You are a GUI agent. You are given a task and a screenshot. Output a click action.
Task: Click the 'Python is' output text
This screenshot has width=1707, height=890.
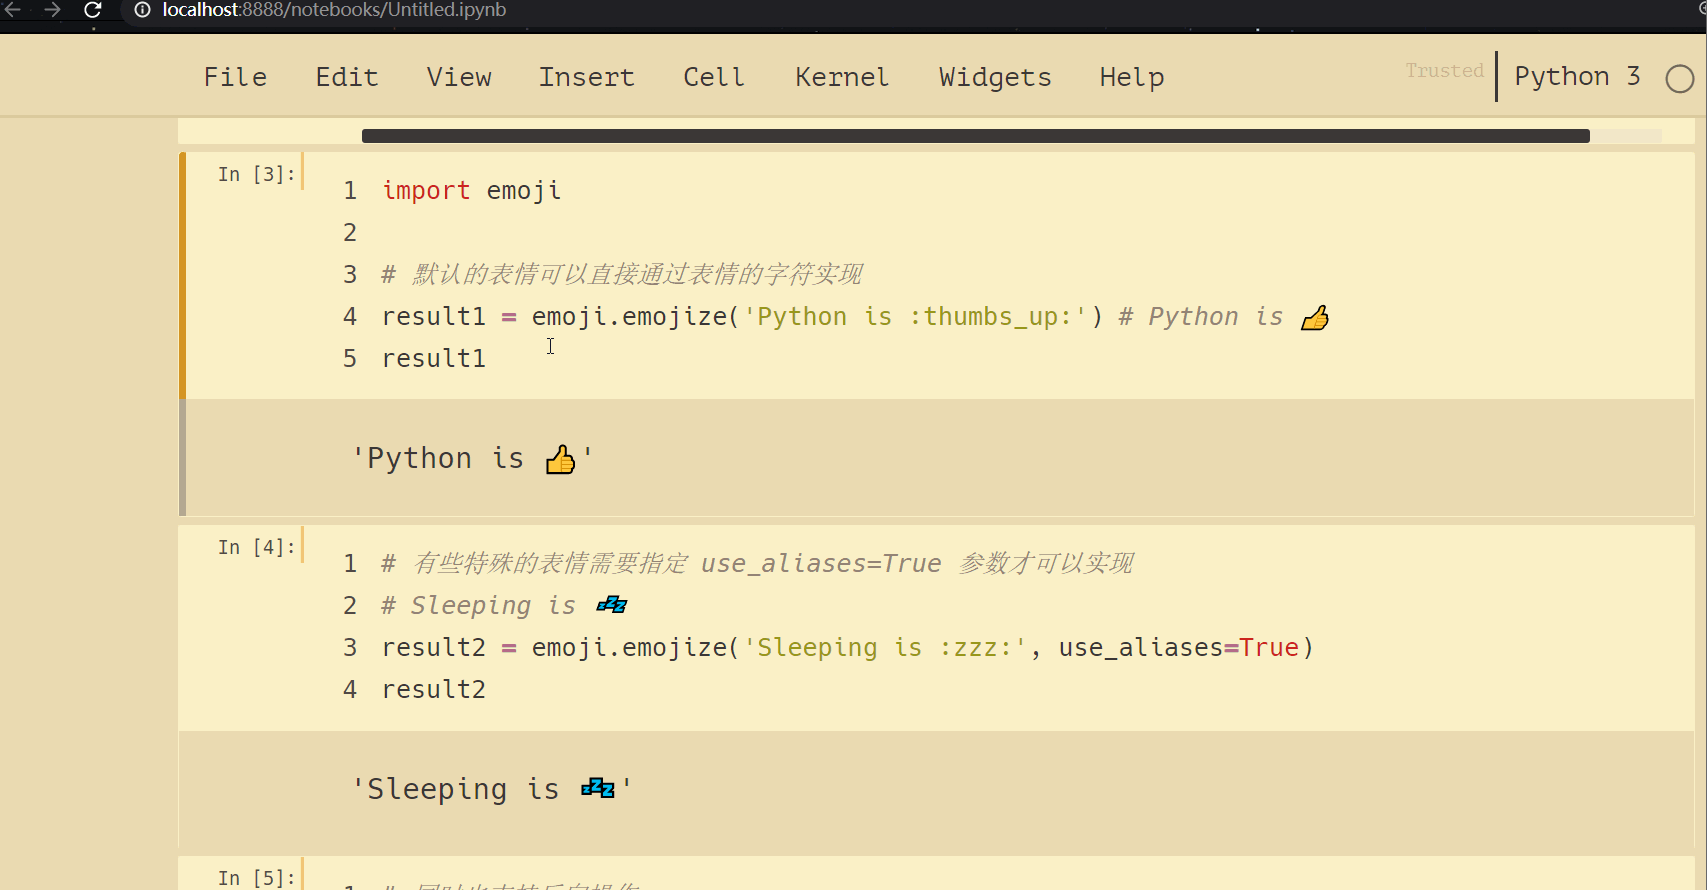point(445,458)
